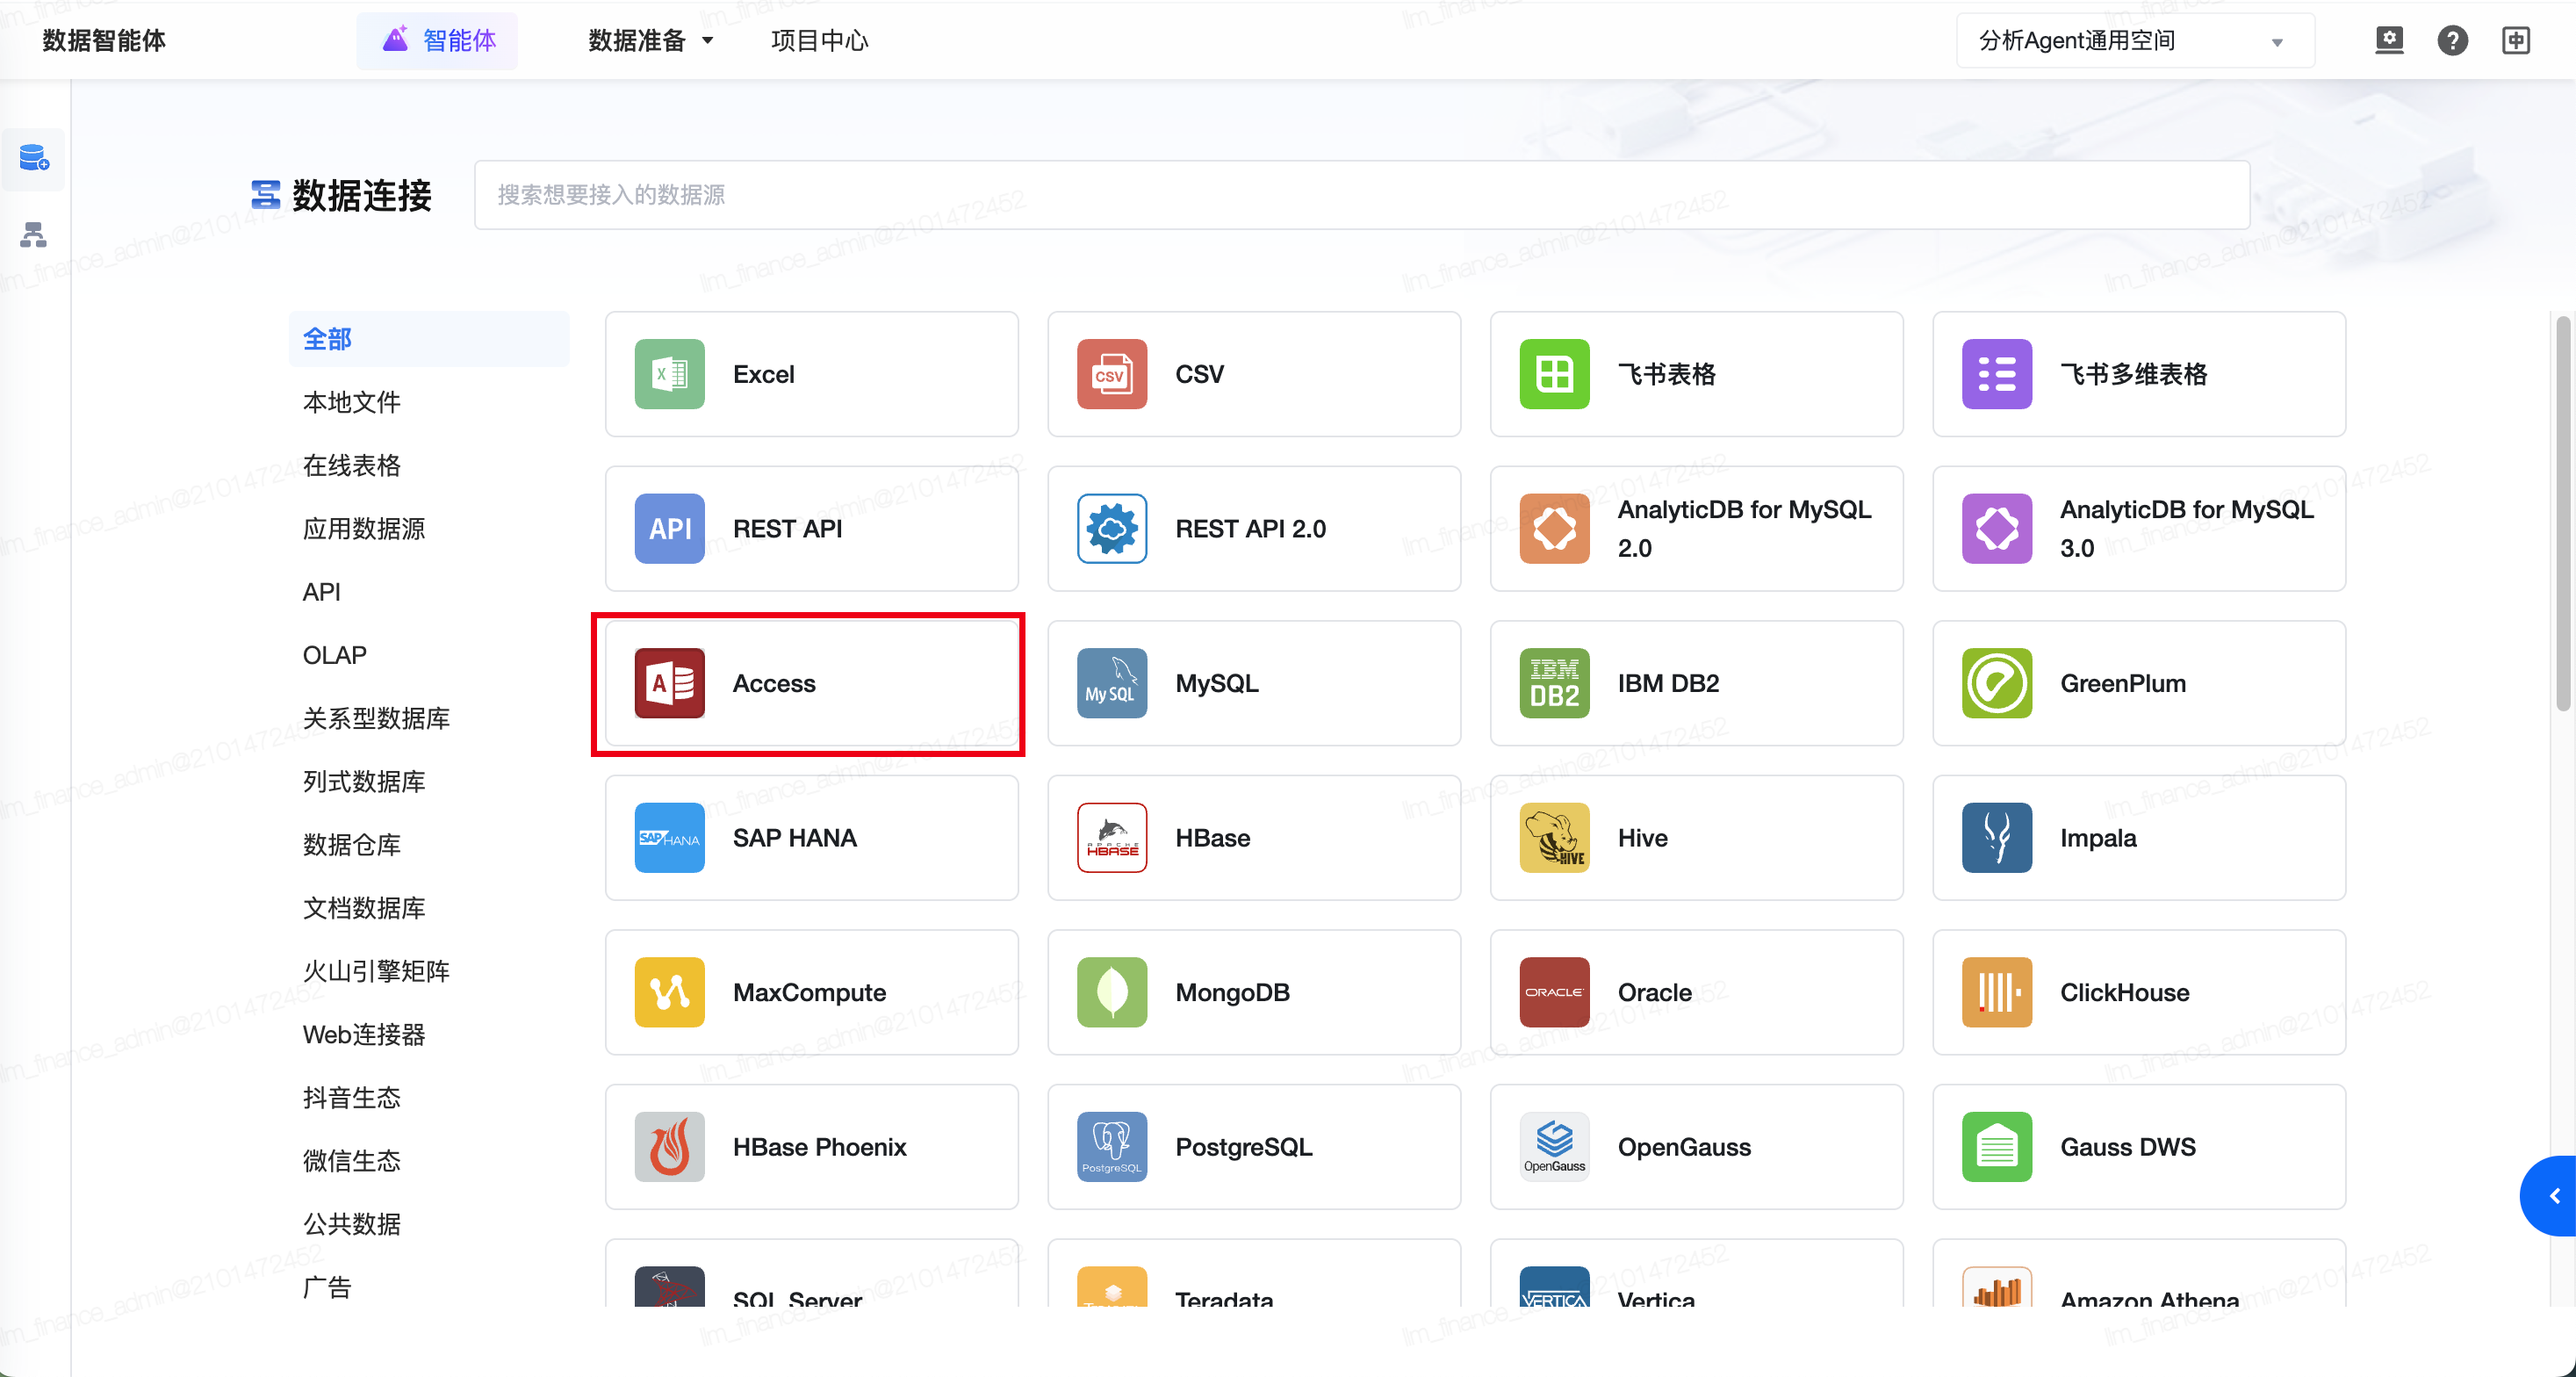
Task: Filter by 应用数据源 category
Action: pyautogui.click(x=364, y=528)
